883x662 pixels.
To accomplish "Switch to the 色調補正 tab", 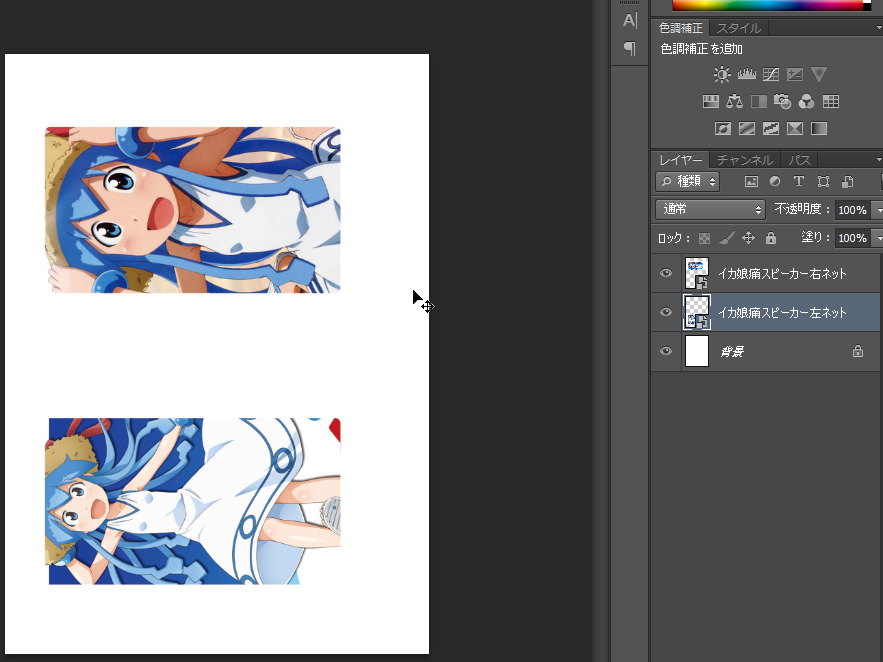I will 681,28.
